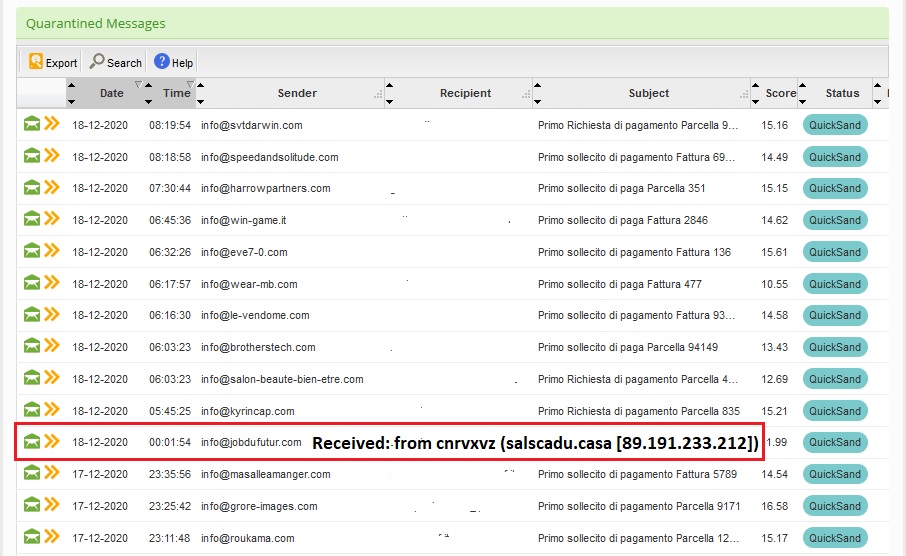Click score value 15.16

pyautogui.click(x=774, y=125)
